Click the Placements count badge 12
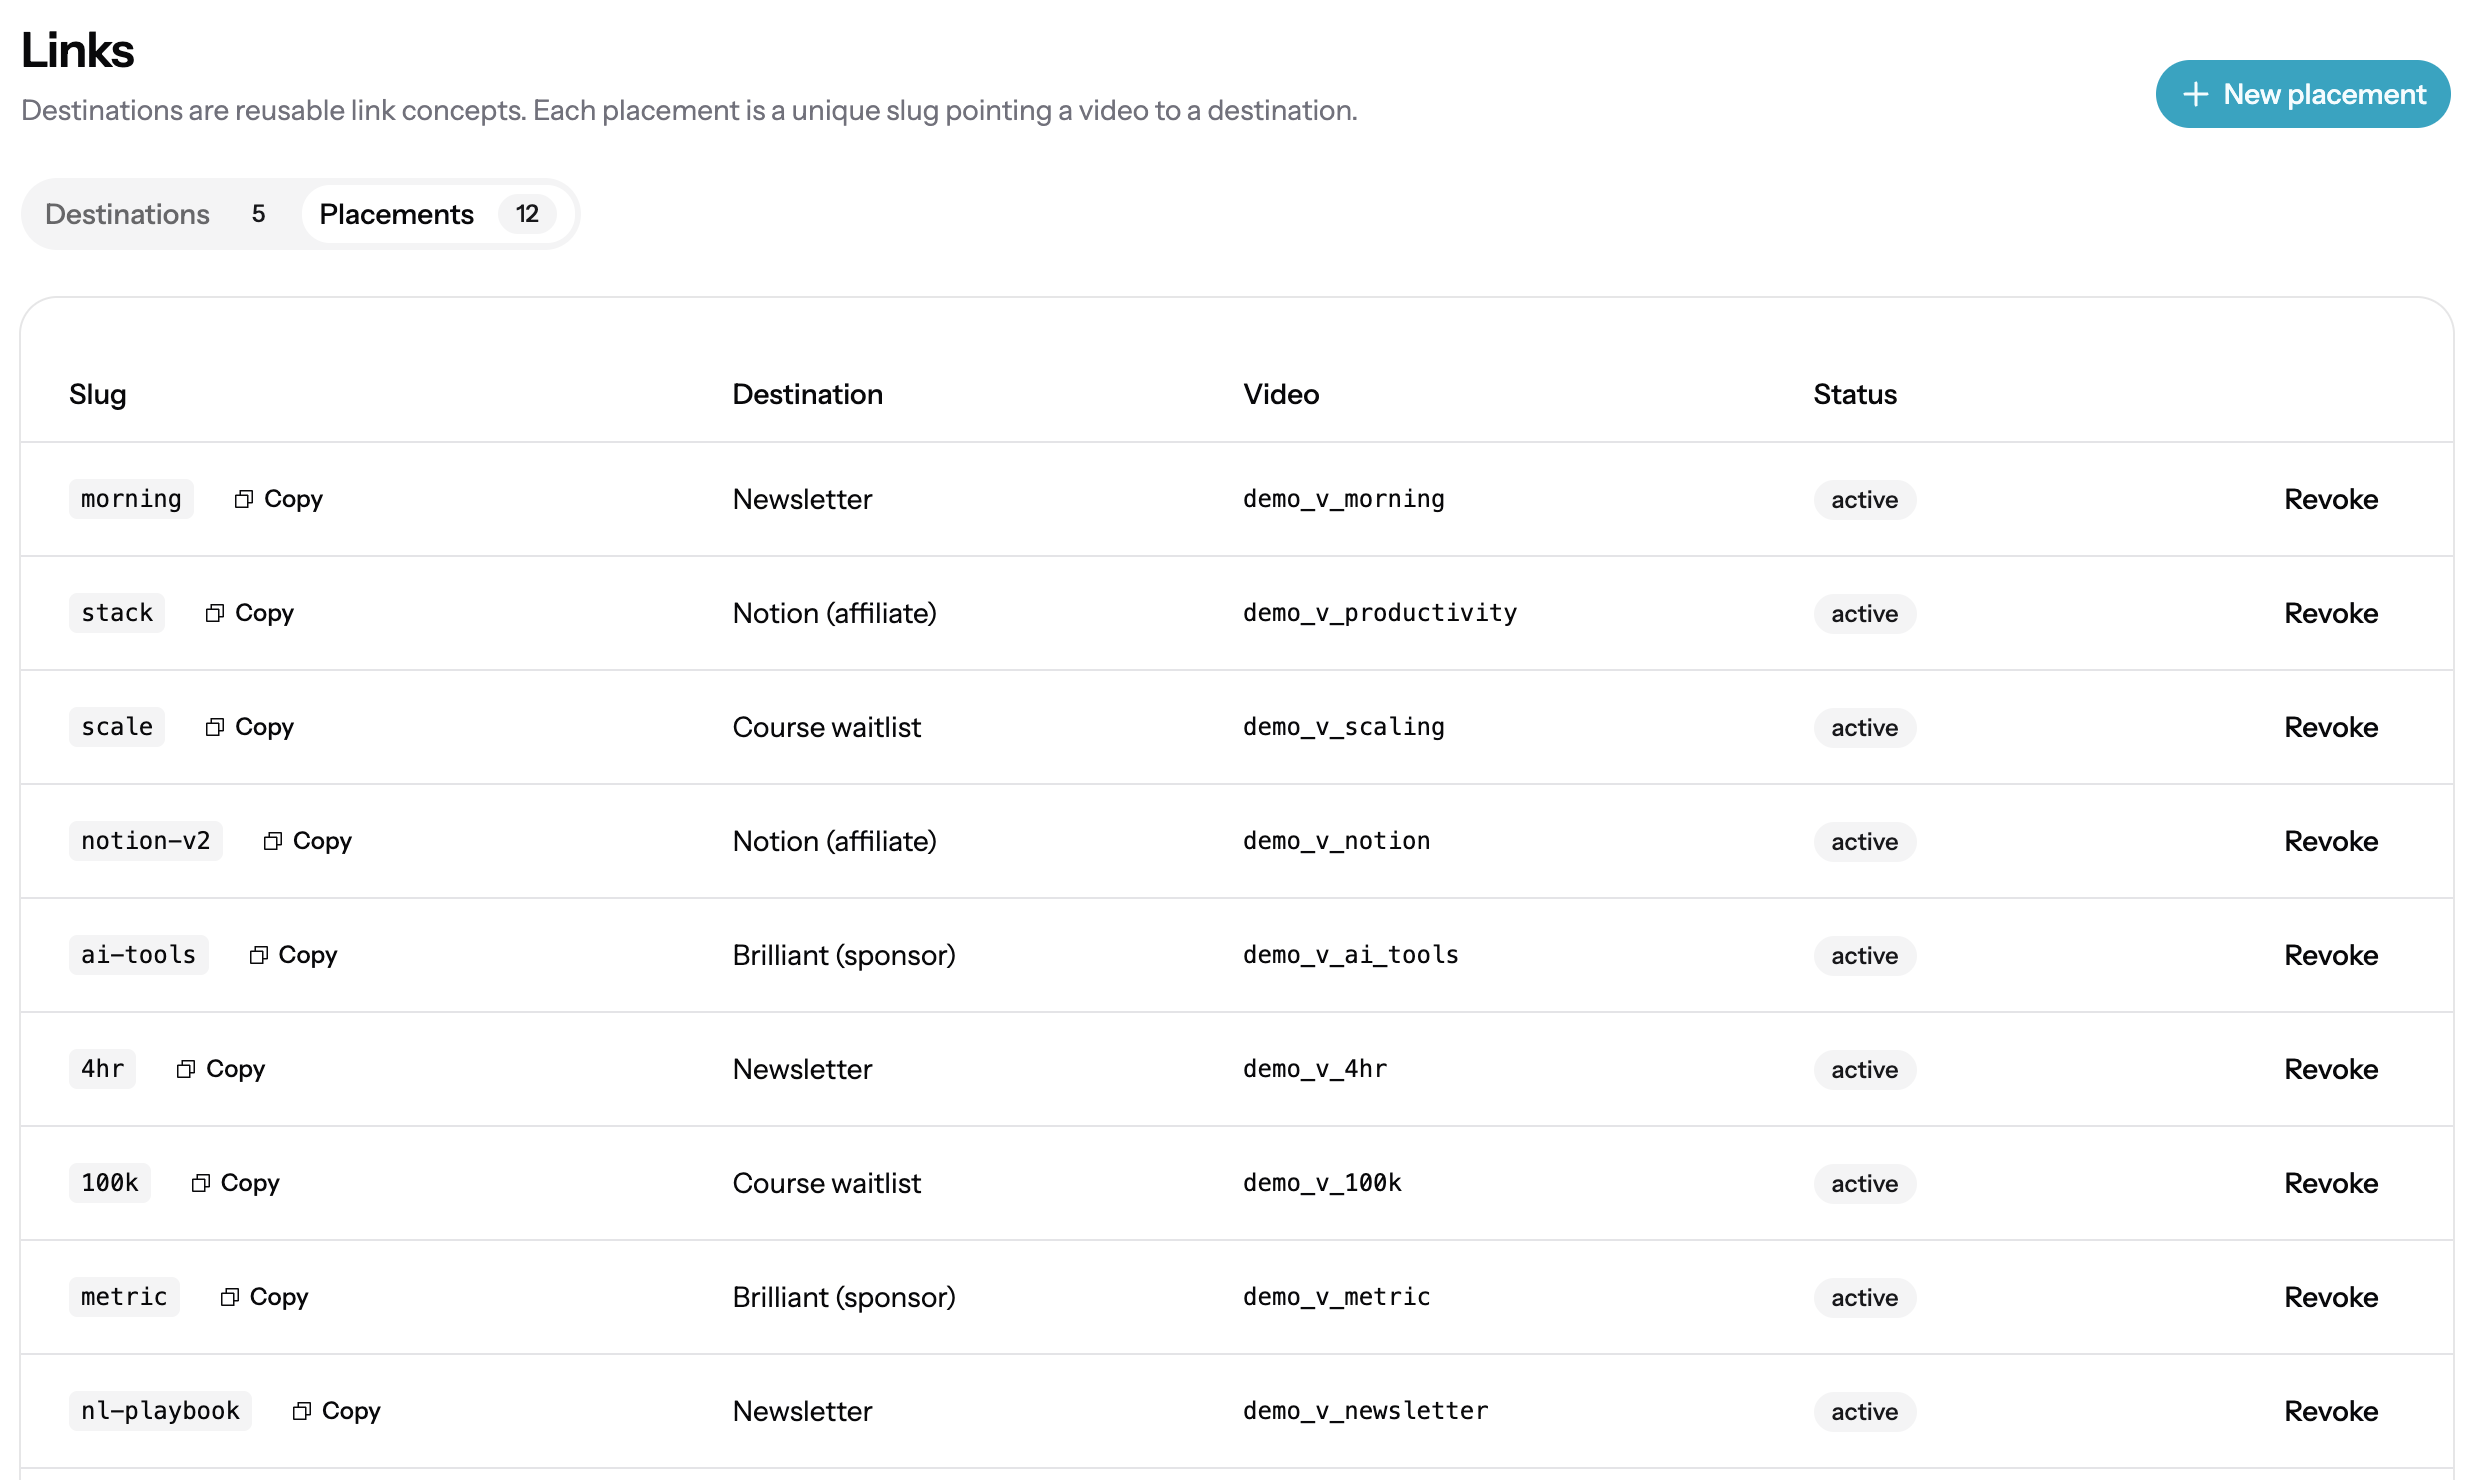The width and height of the screenshot is (2468, 1480). tap(527, 214)
